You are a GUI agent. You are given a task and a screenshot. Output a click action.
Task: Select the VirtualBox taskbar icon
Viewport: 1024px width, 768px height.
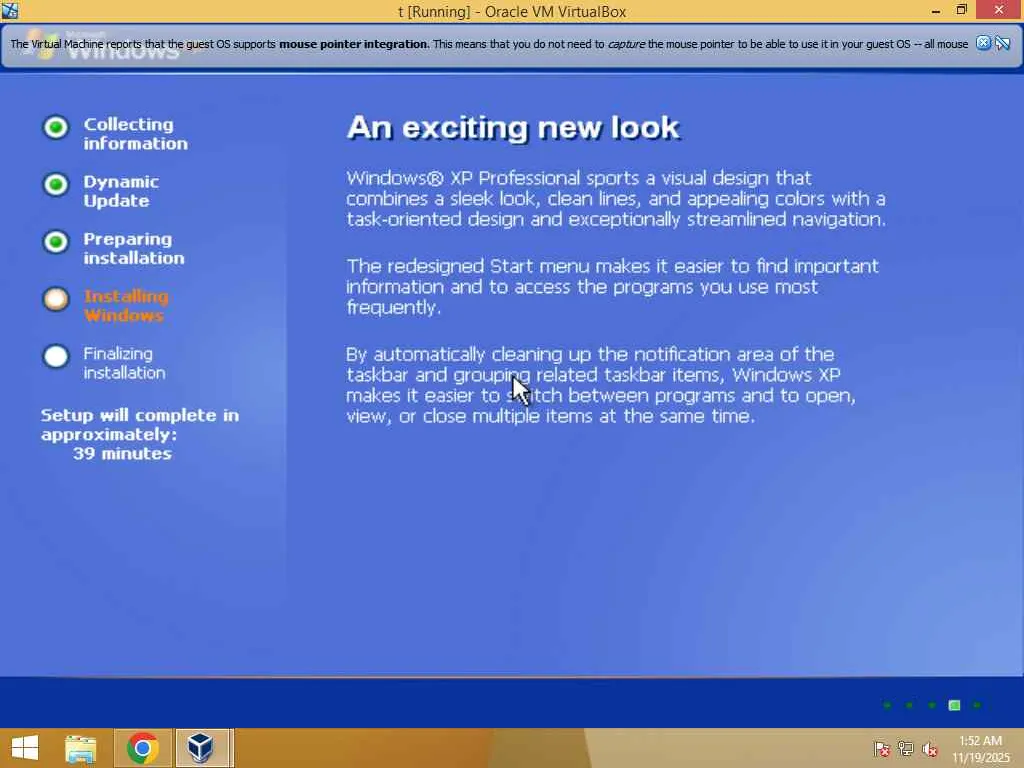tap(200, 748)
